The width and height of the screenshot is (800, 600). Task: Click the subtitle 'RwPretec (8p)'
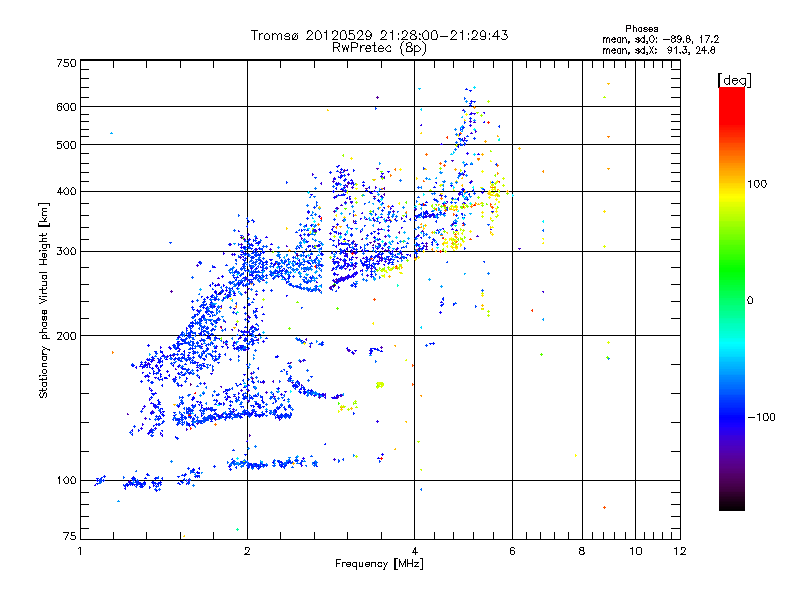click(x=379, y=48)
